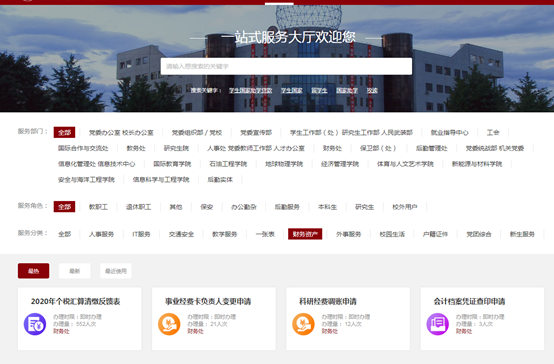Open the 最近使用 tab
Screen dimensions: 554x364
(x=116, y=271)
